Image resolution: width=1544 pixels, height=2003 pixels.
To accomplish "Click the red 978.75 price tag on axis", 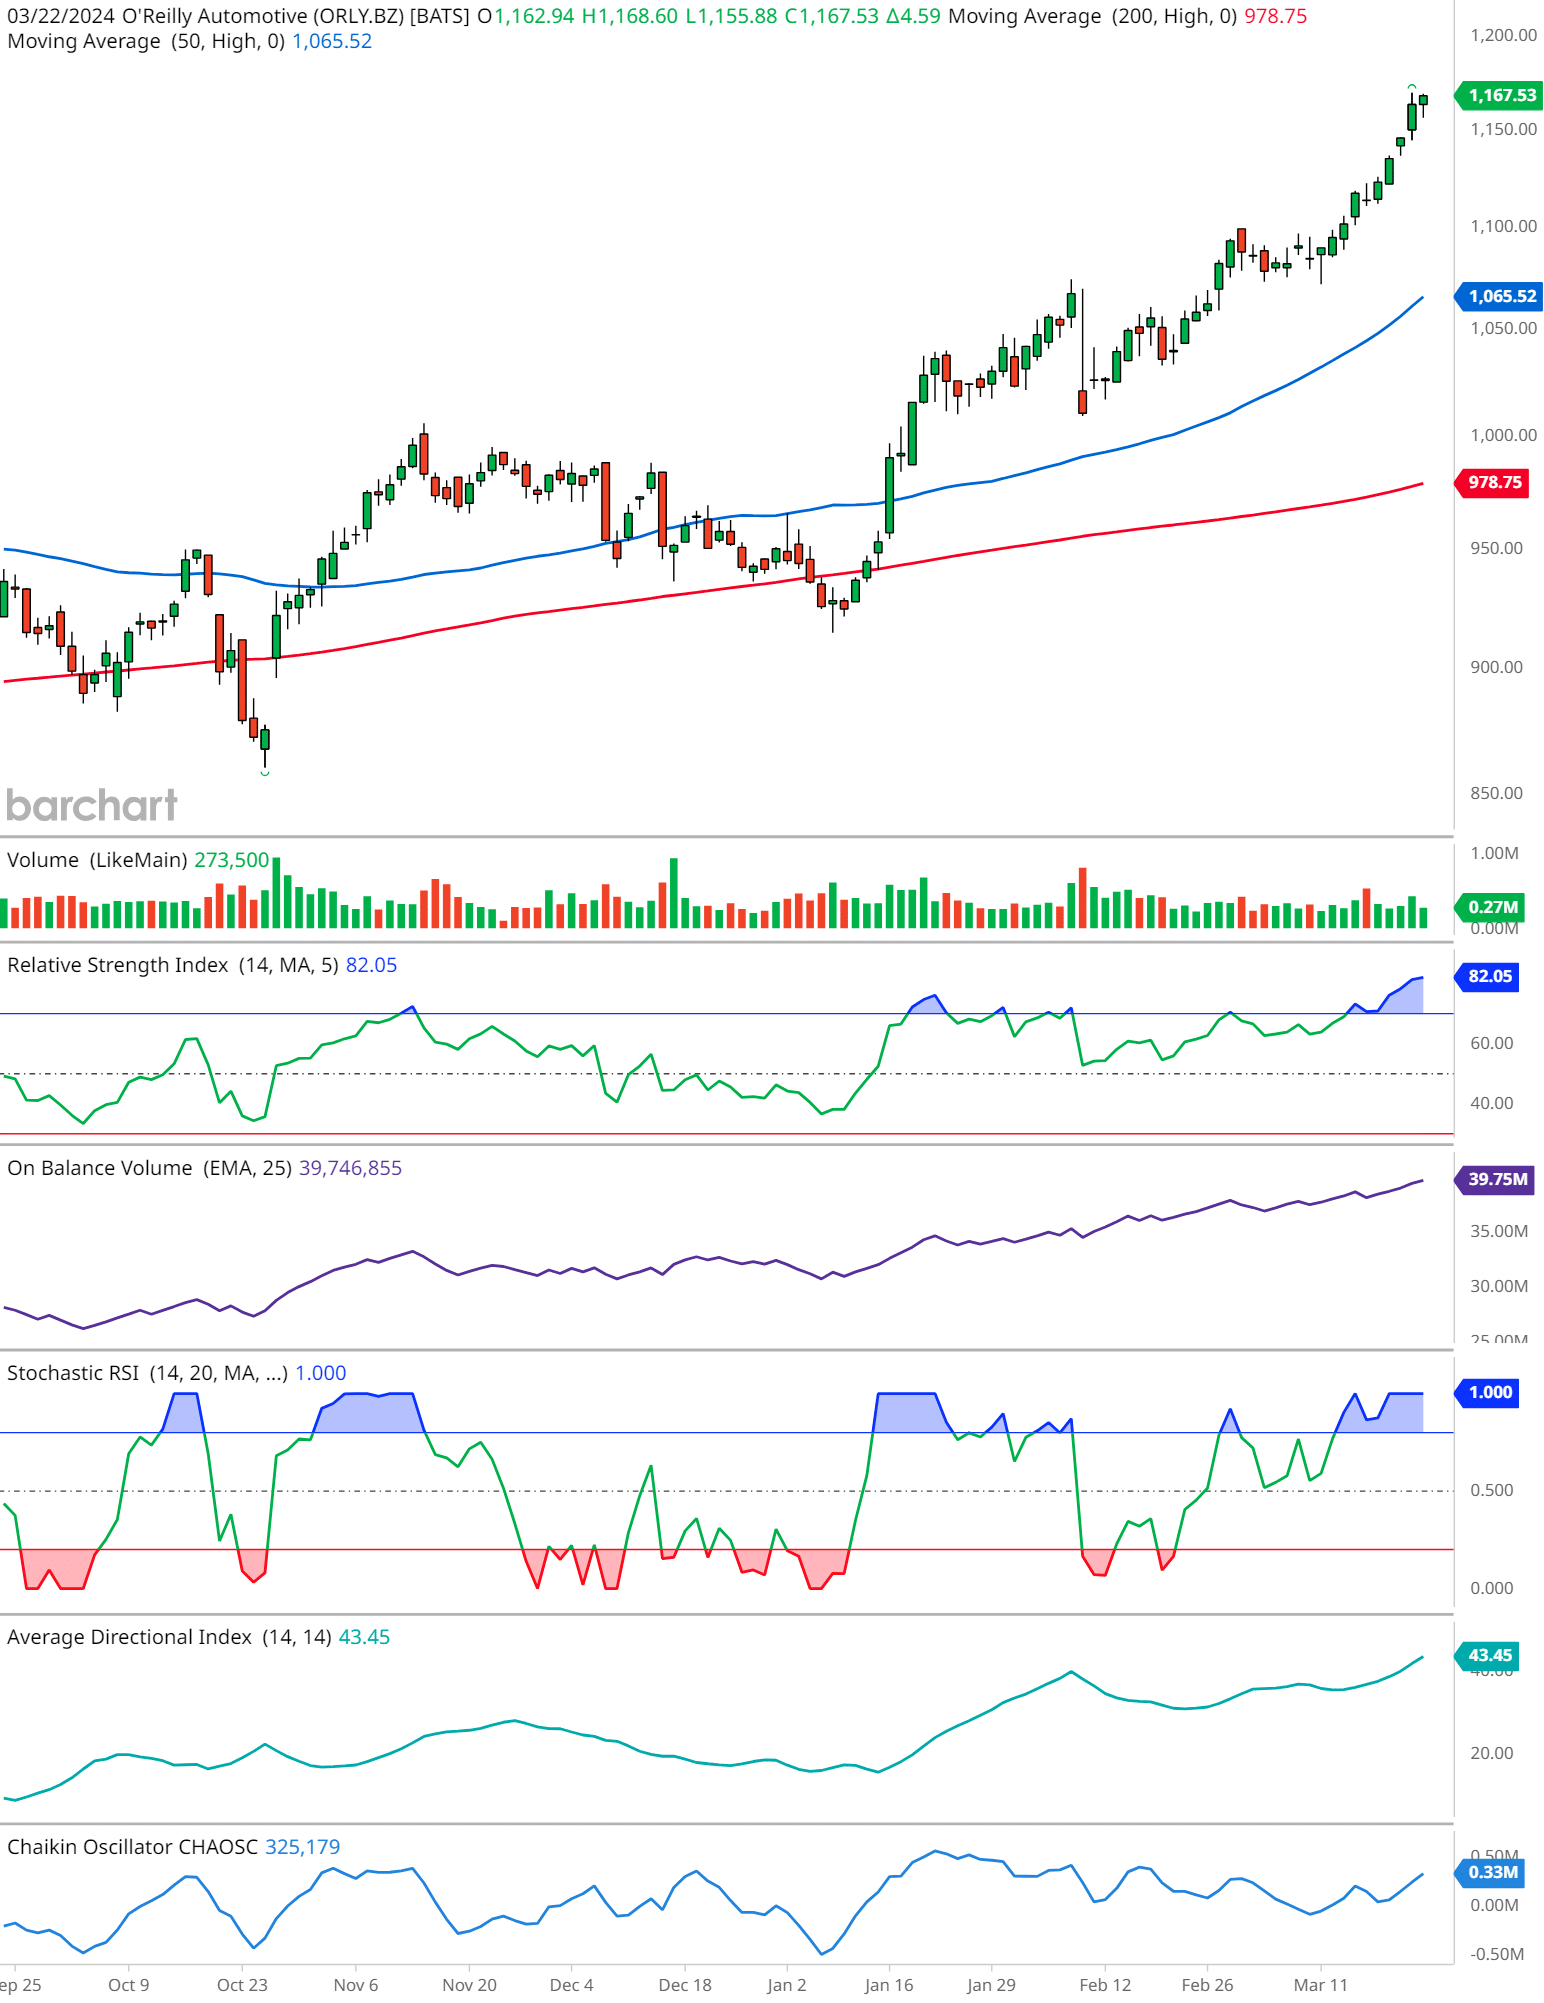I will click(1493, 482).
